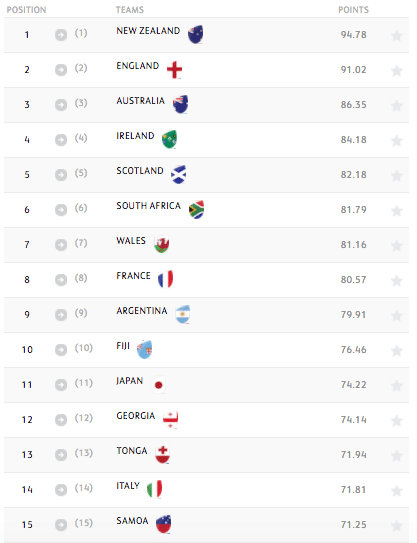This screenshot has height=543, width=417.
Task: Click the Argentina flag icon
Action: 183,314
